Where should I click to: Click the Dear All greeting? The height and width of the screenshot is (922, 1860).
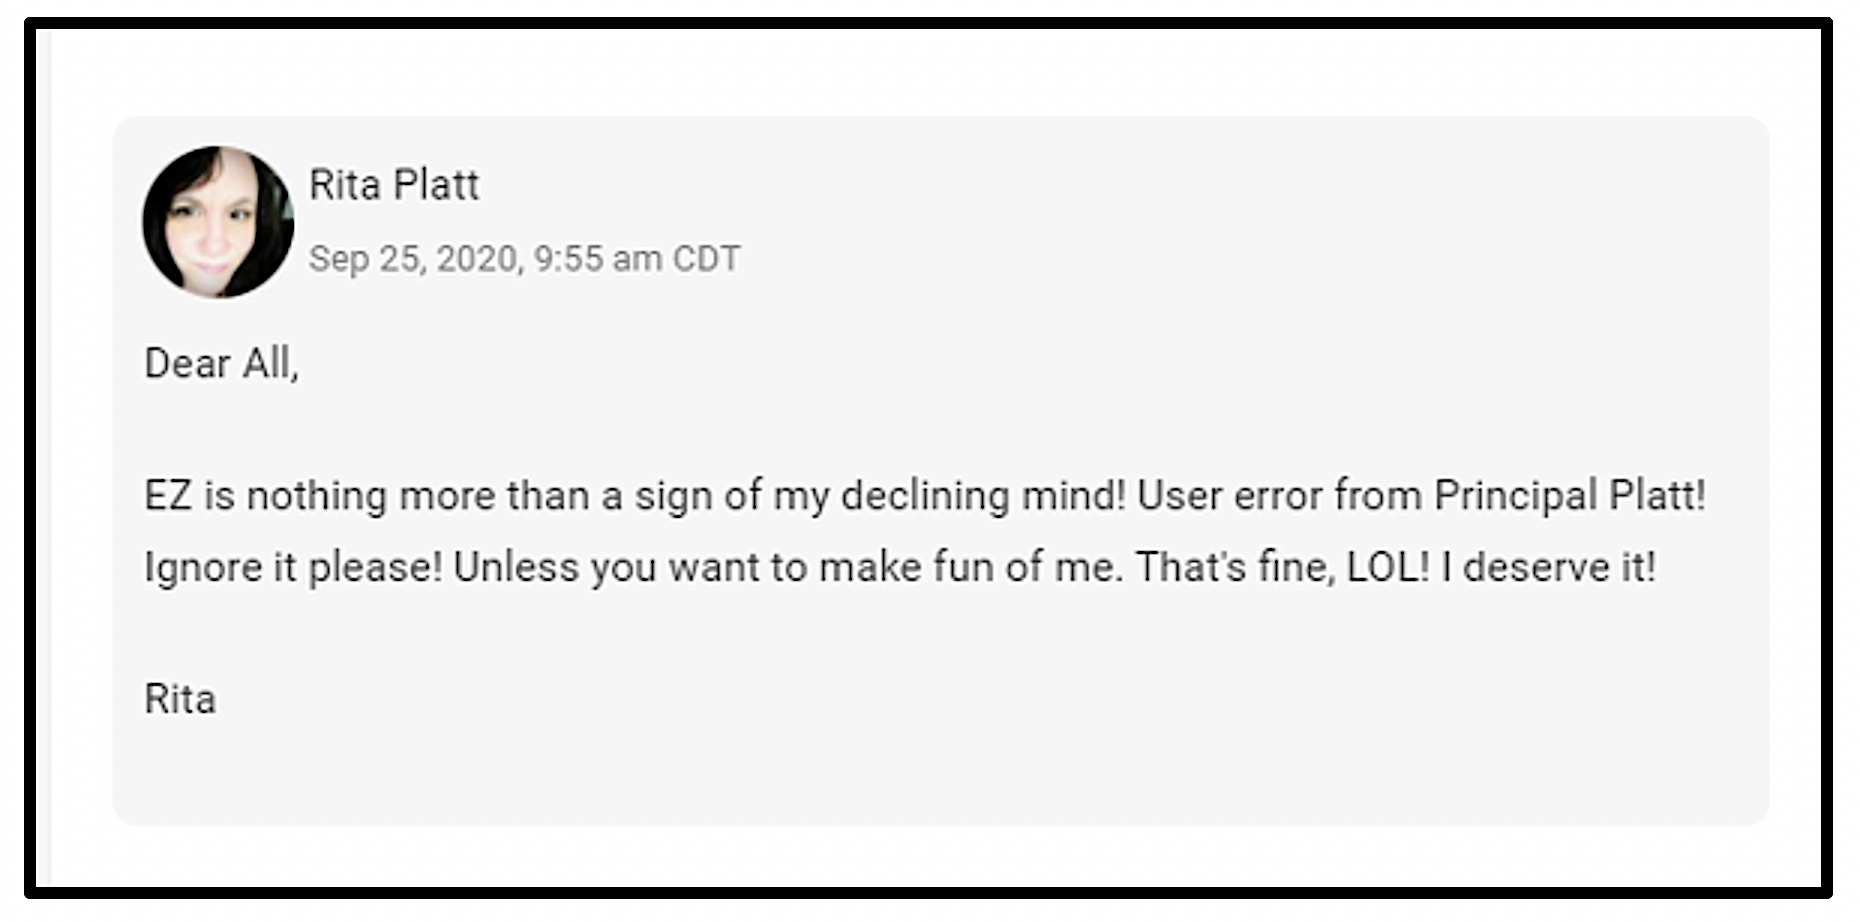221,363
